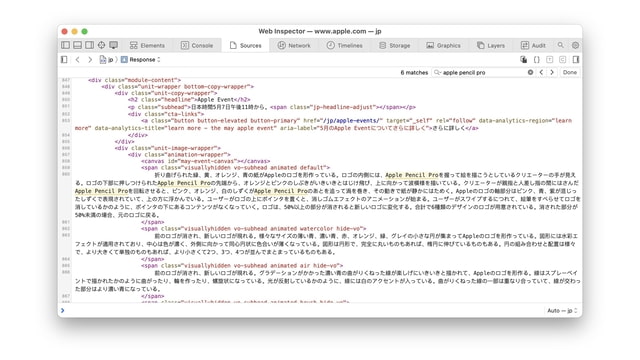Open search options magnifier dropdown

(x=437, y=72)
